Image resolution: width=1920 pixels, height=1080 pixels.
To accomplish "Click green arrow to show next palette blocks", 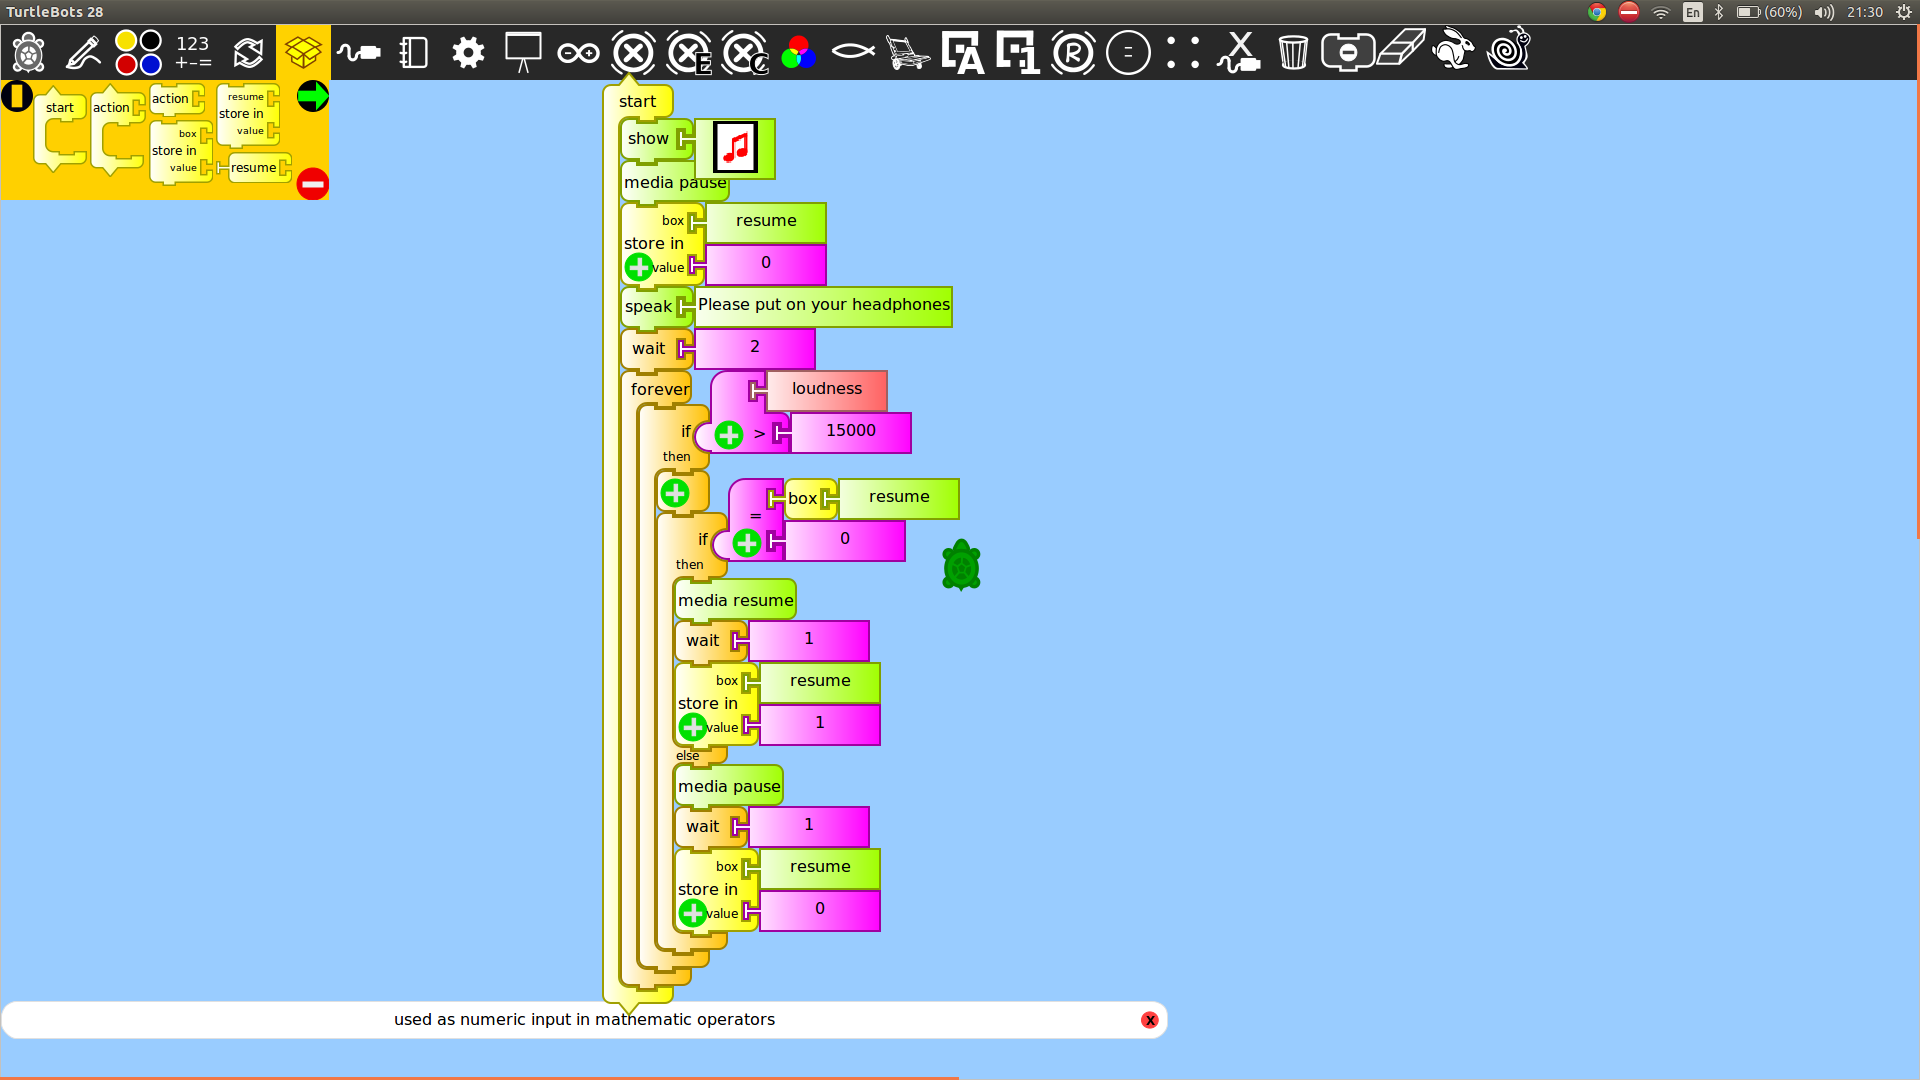I will pos(313,96).
